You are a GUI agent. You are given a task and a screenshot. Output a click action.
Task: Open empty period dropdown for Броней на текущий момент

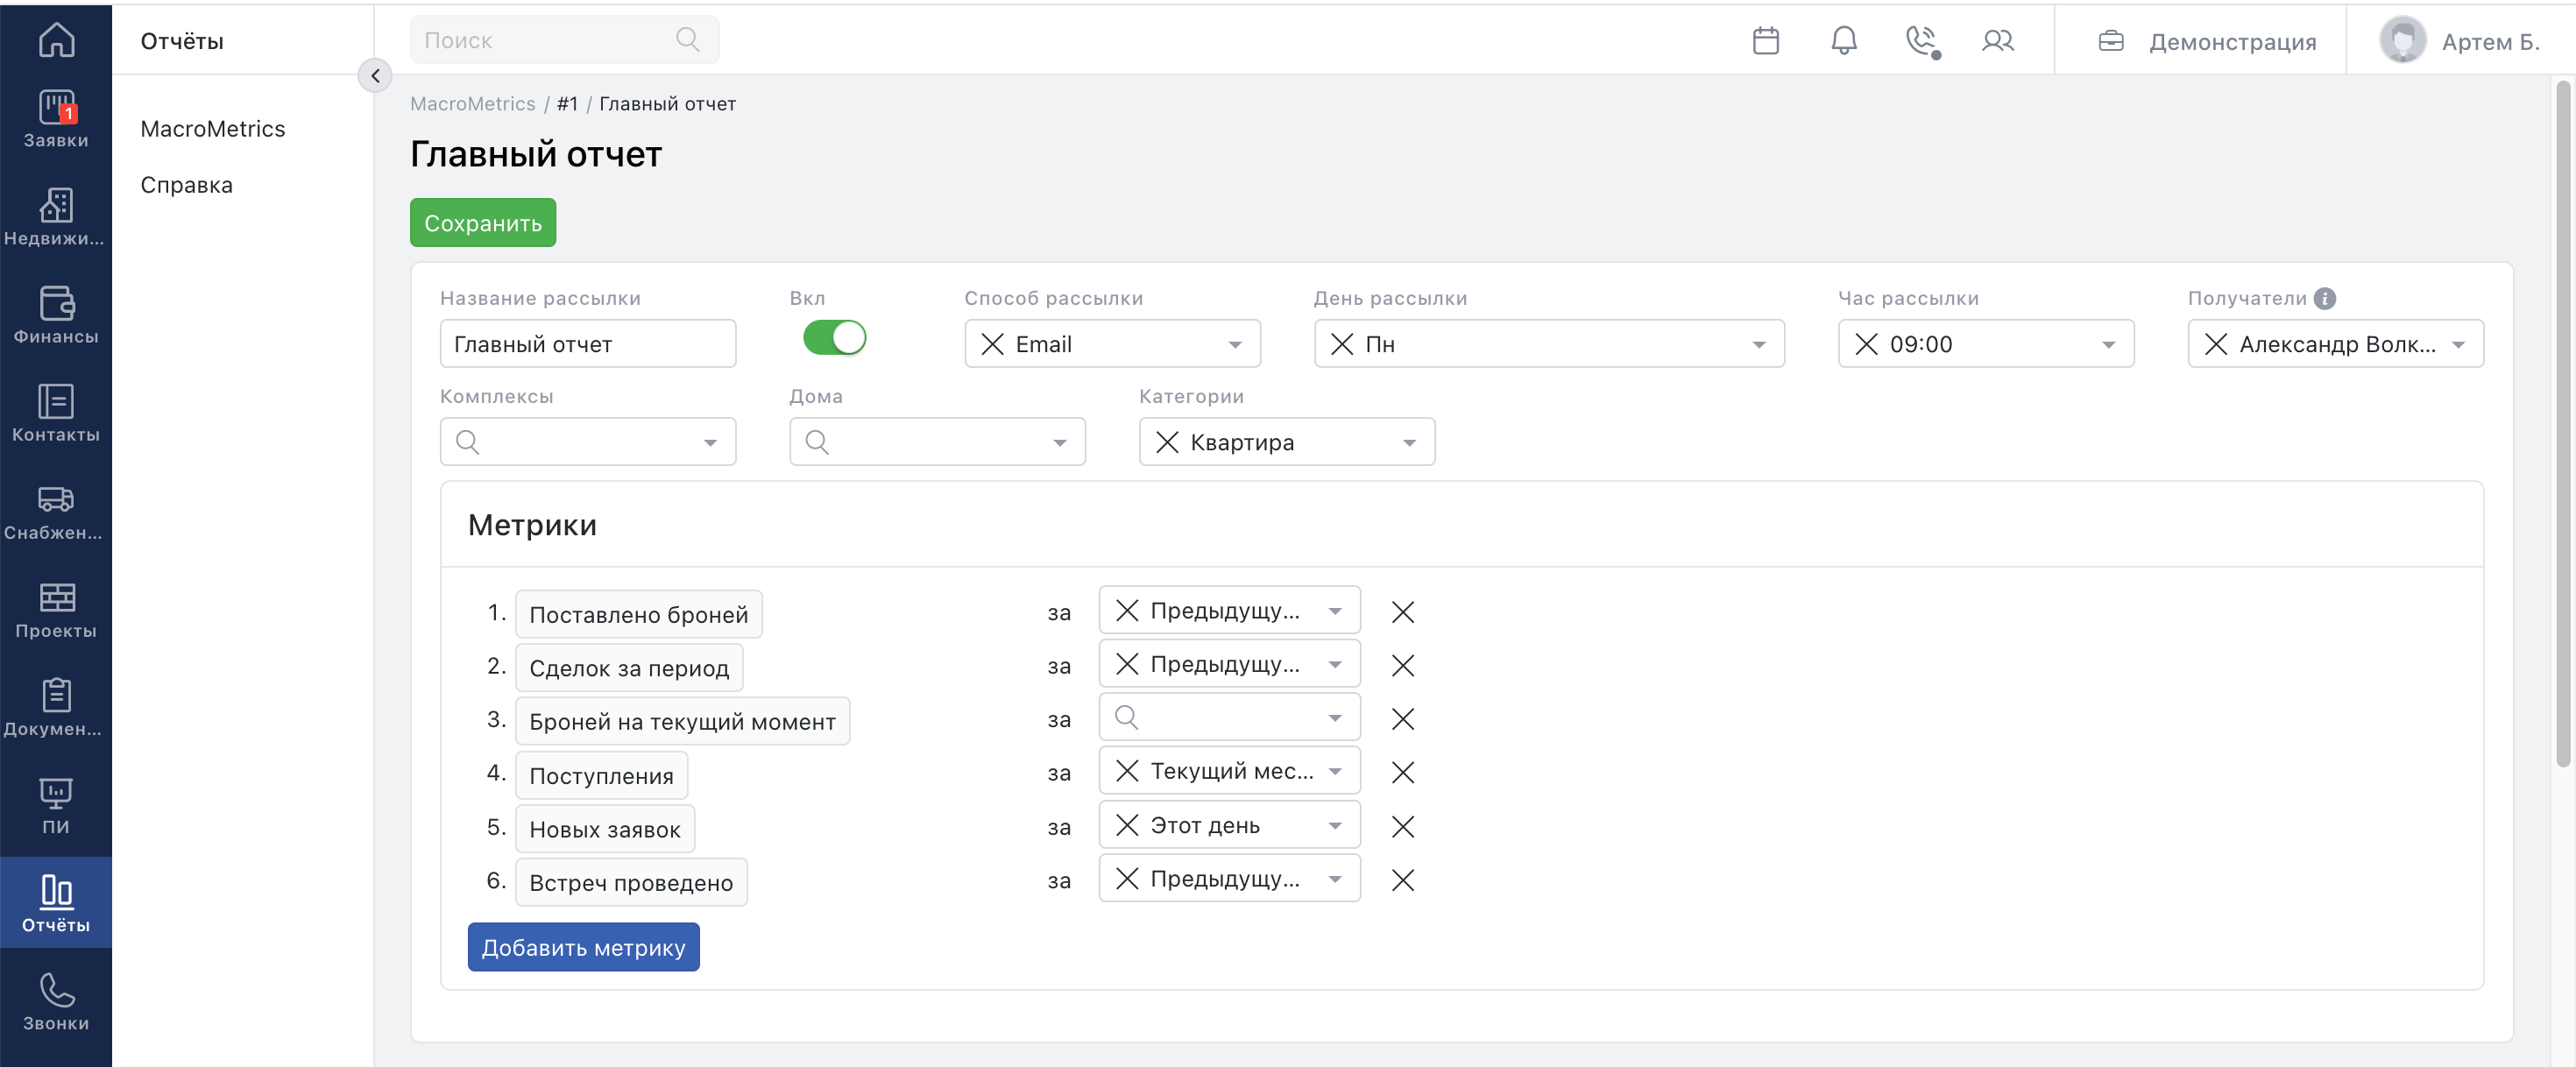[1229, 718]
